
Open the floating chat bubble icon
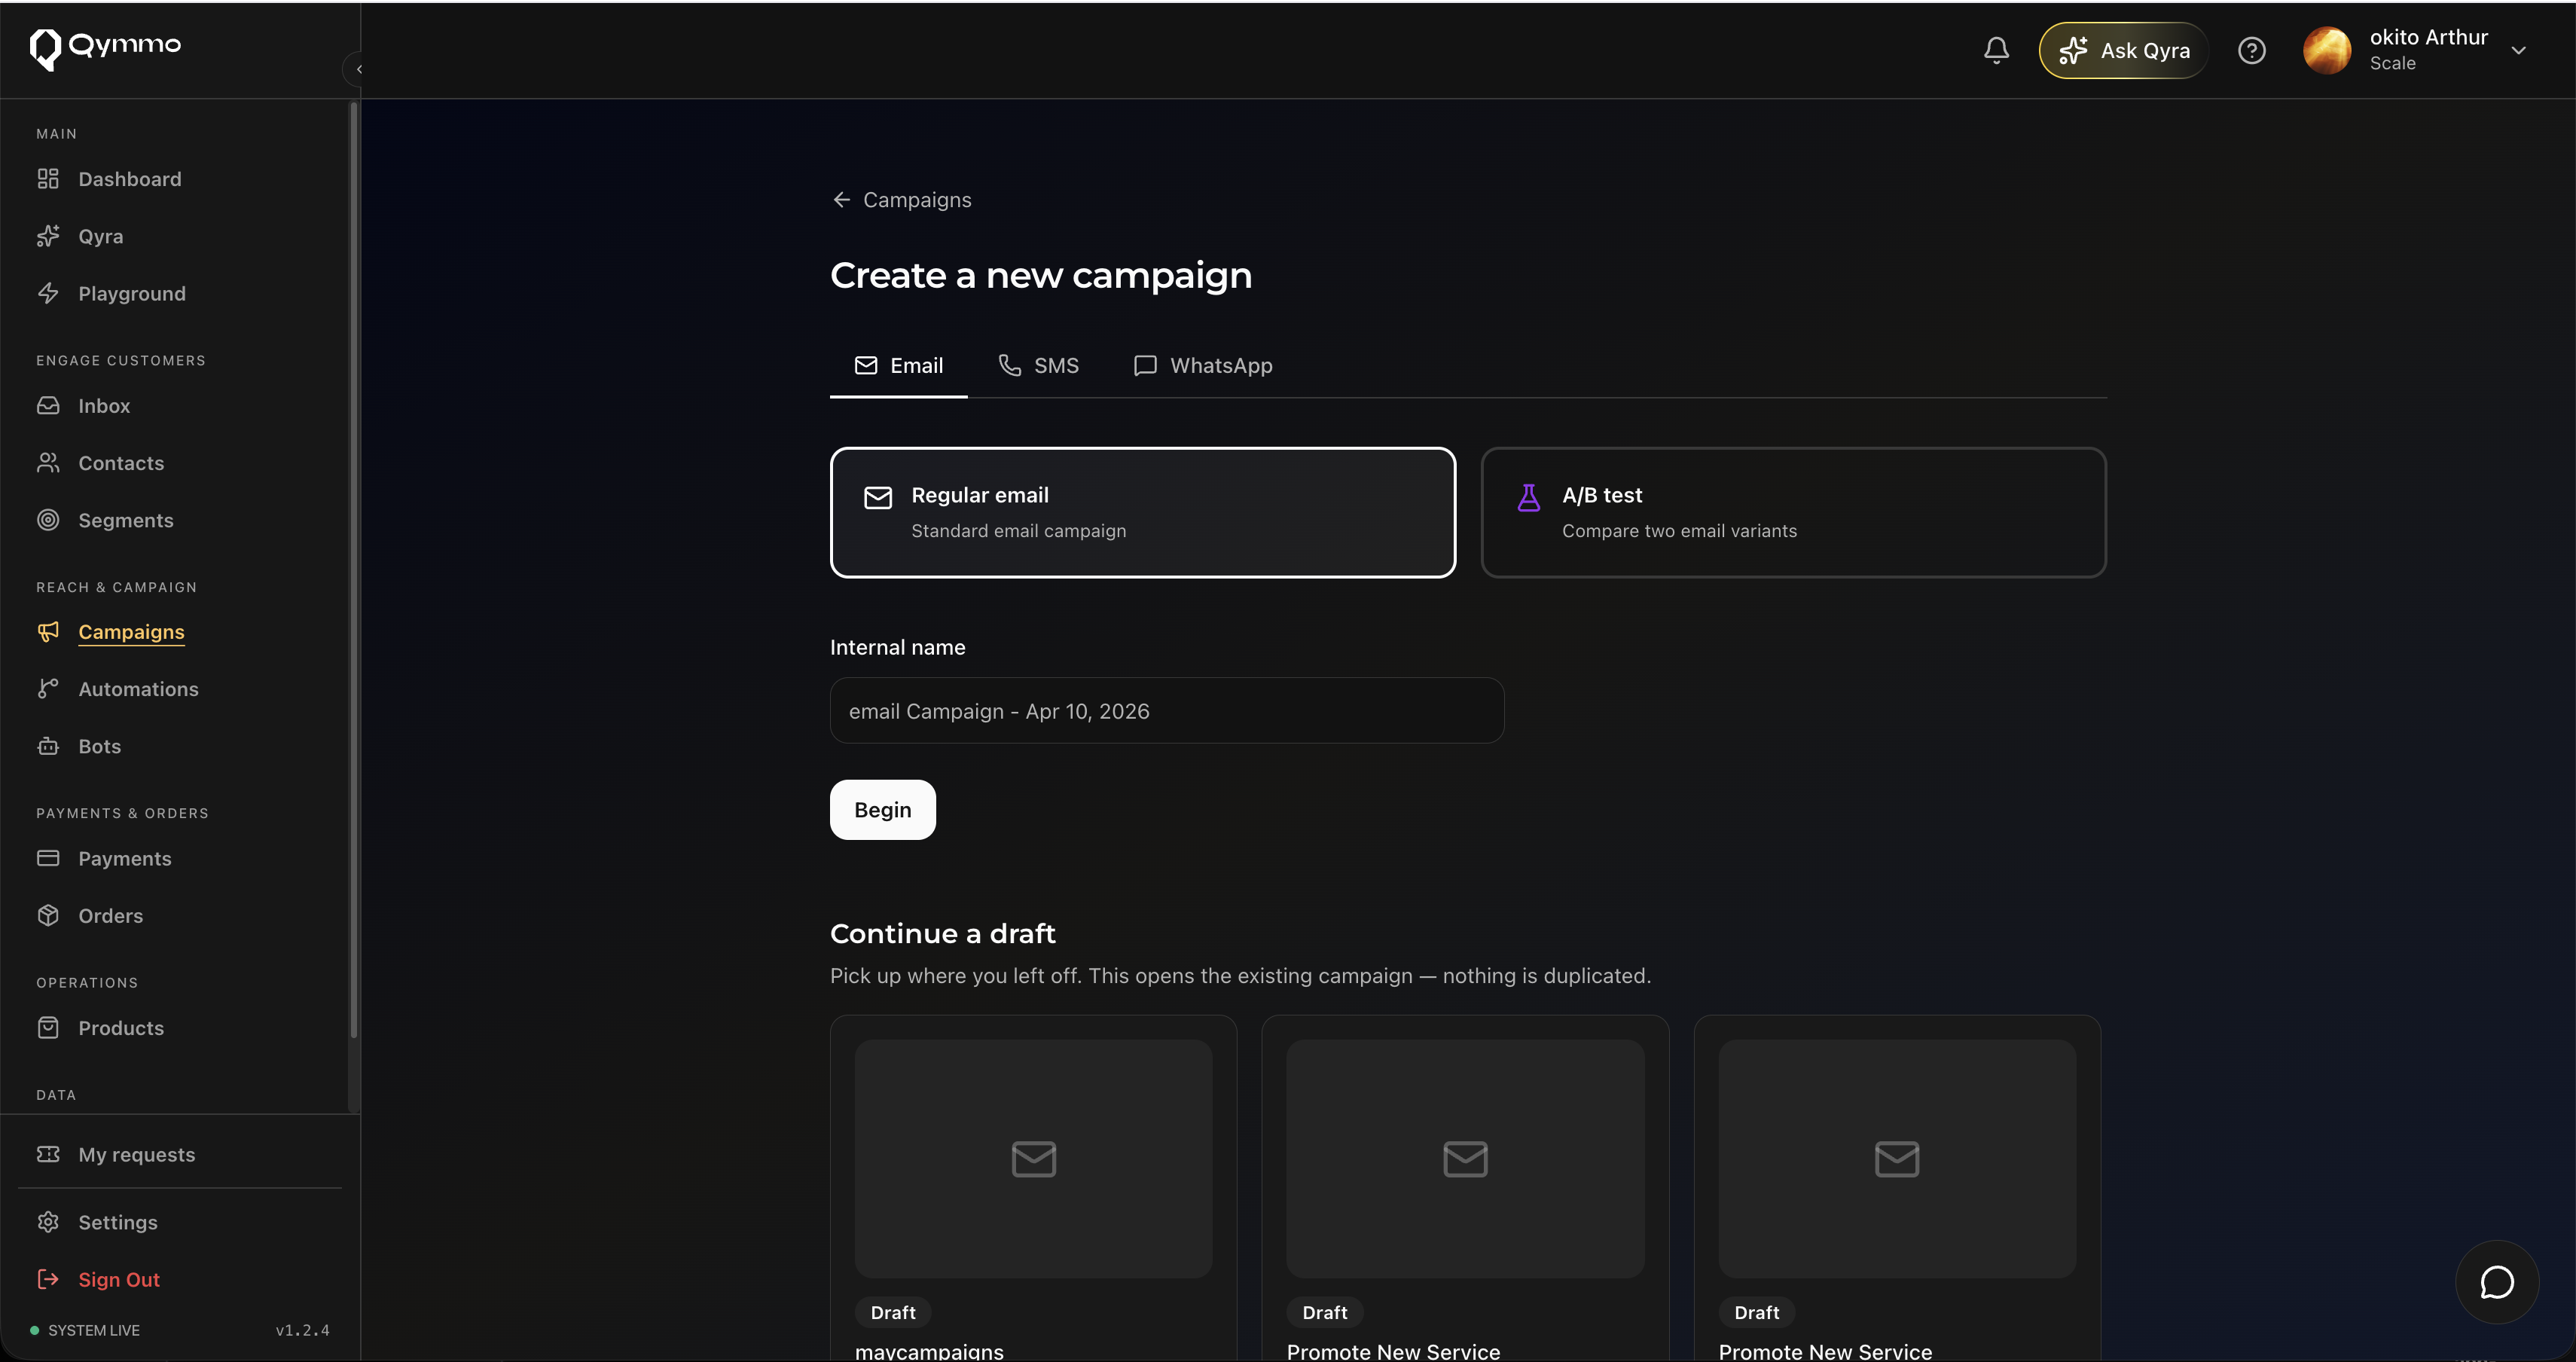click(x=2496, y=1282)
